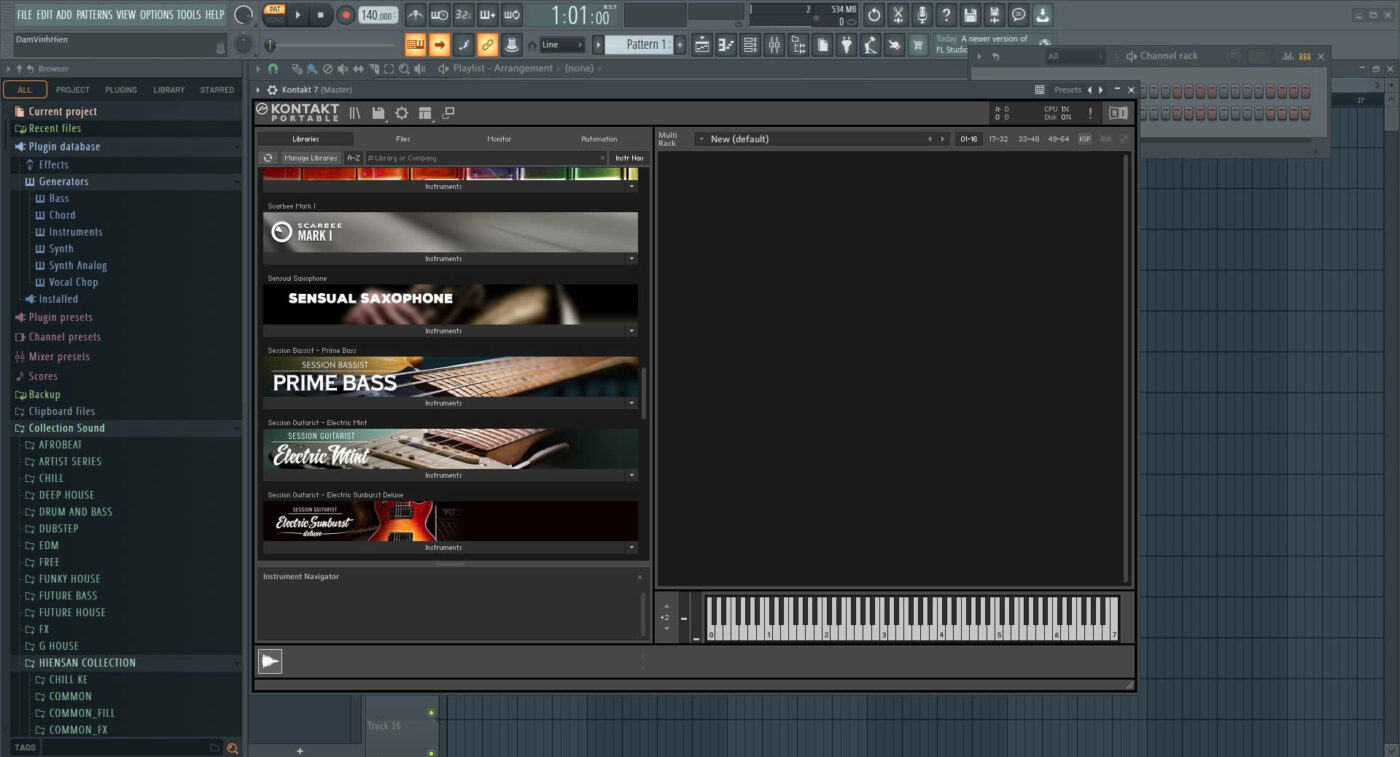The height and width of the screenshot is (757, 1400).
Task: Toggle the orange arrow auto-scroll button
Action: tap(439, 45)
